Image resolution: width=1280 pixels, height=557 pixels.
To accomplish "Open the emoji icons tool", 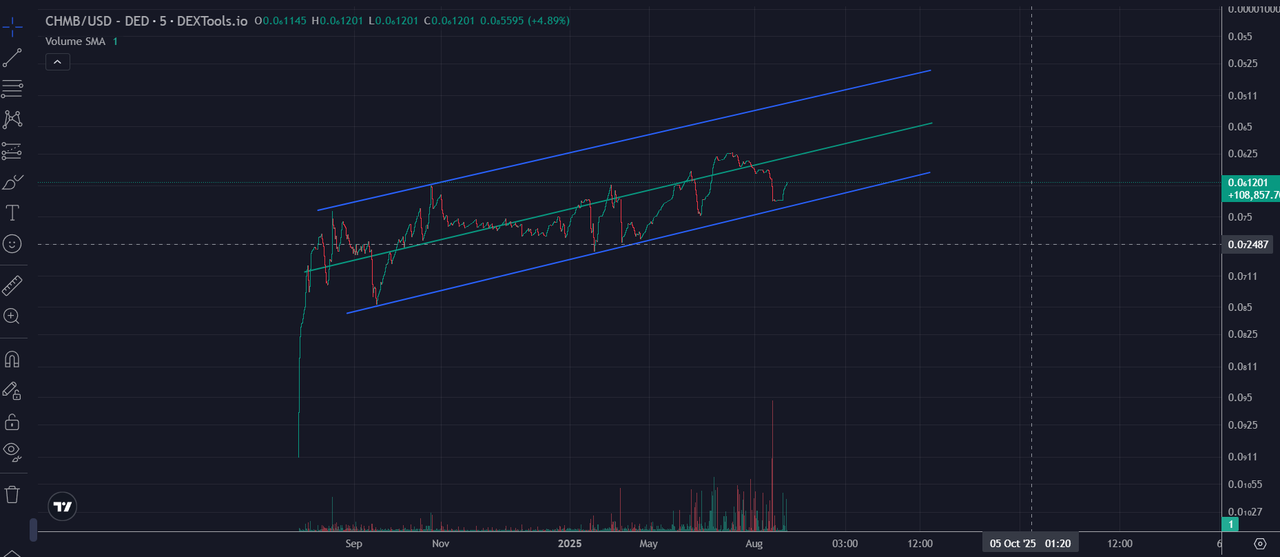I will coord(12,243).
